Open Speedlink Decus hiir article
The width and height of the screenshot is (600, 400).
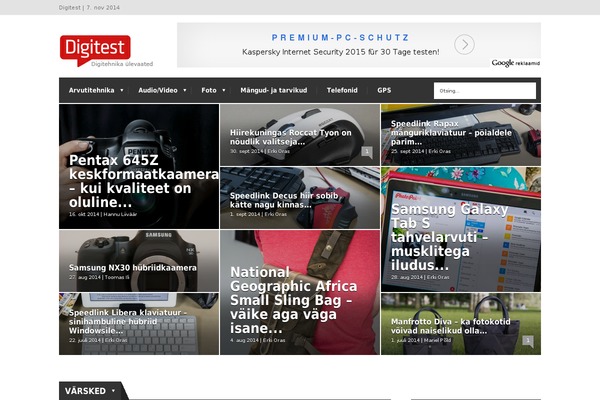click(284, 200)
